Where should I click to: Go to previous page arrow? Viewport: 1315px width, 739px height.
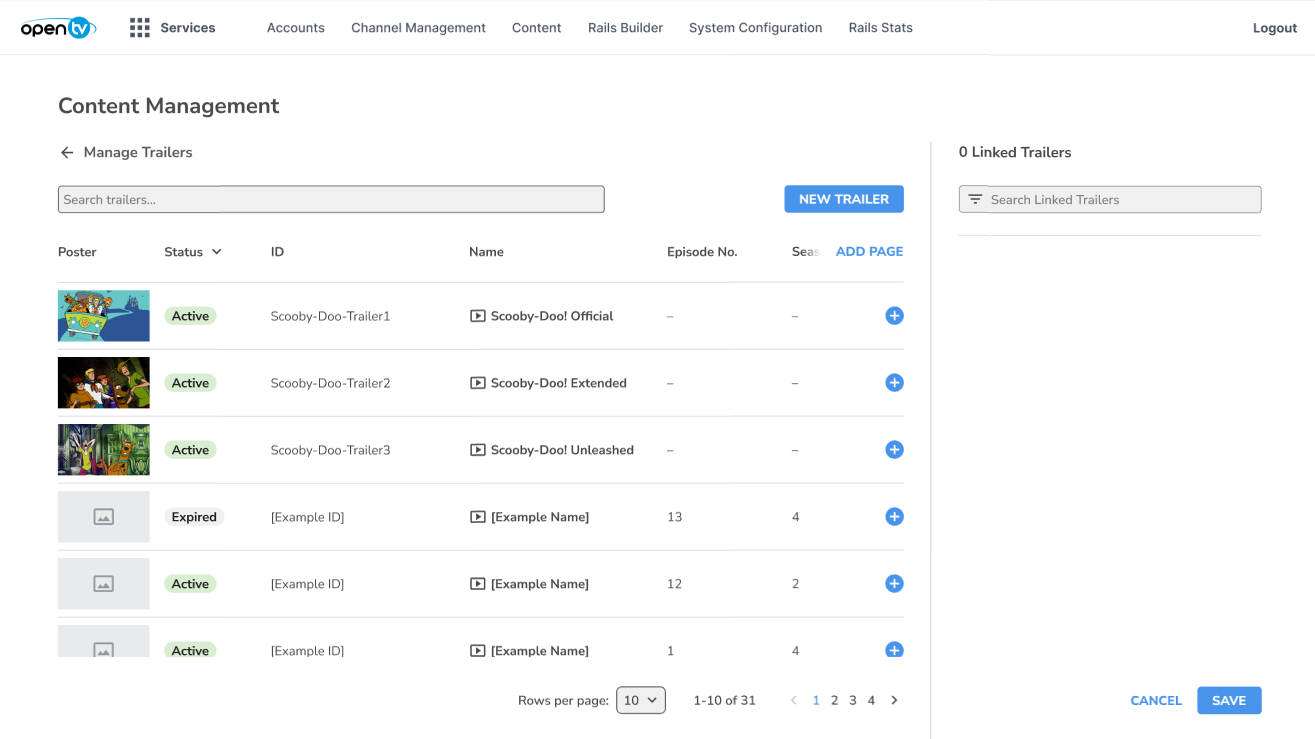[x=794, y=701]
